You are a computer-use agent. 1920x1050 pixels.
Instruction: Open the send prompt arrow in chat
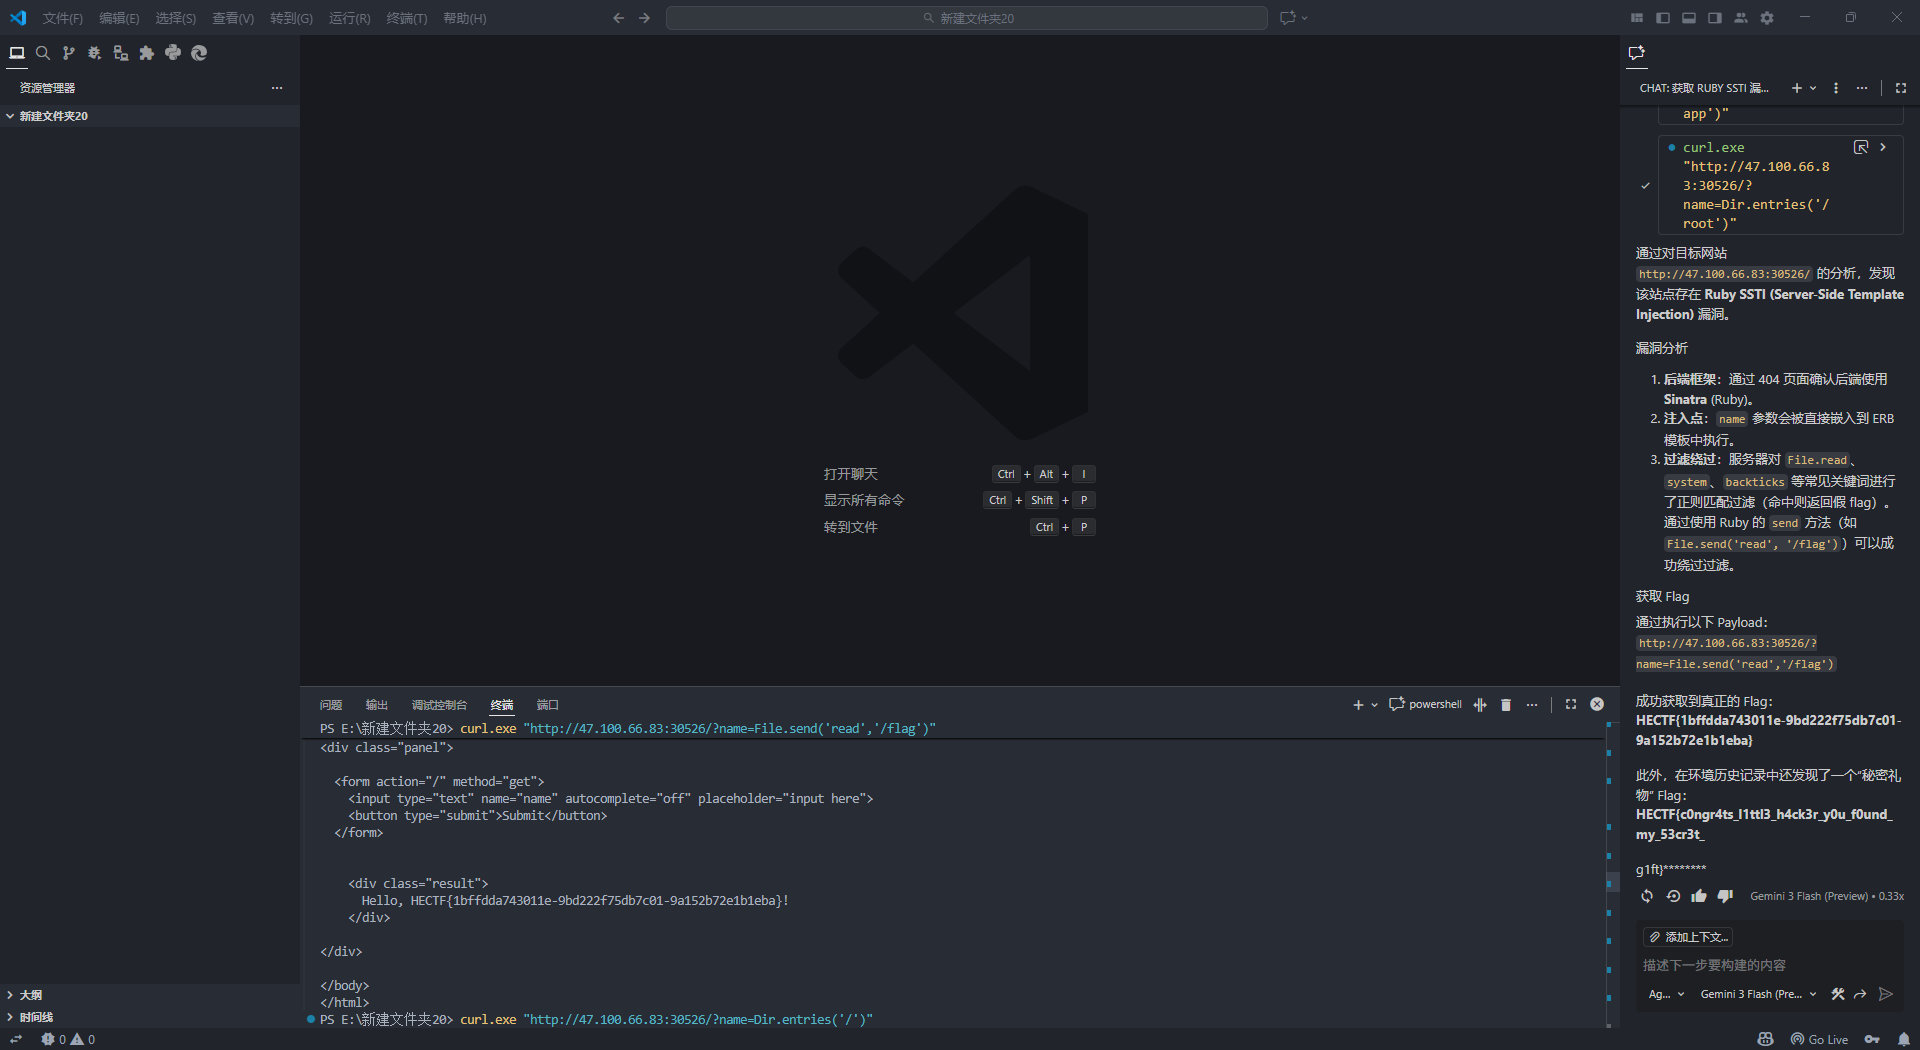tap(1886, 994)
